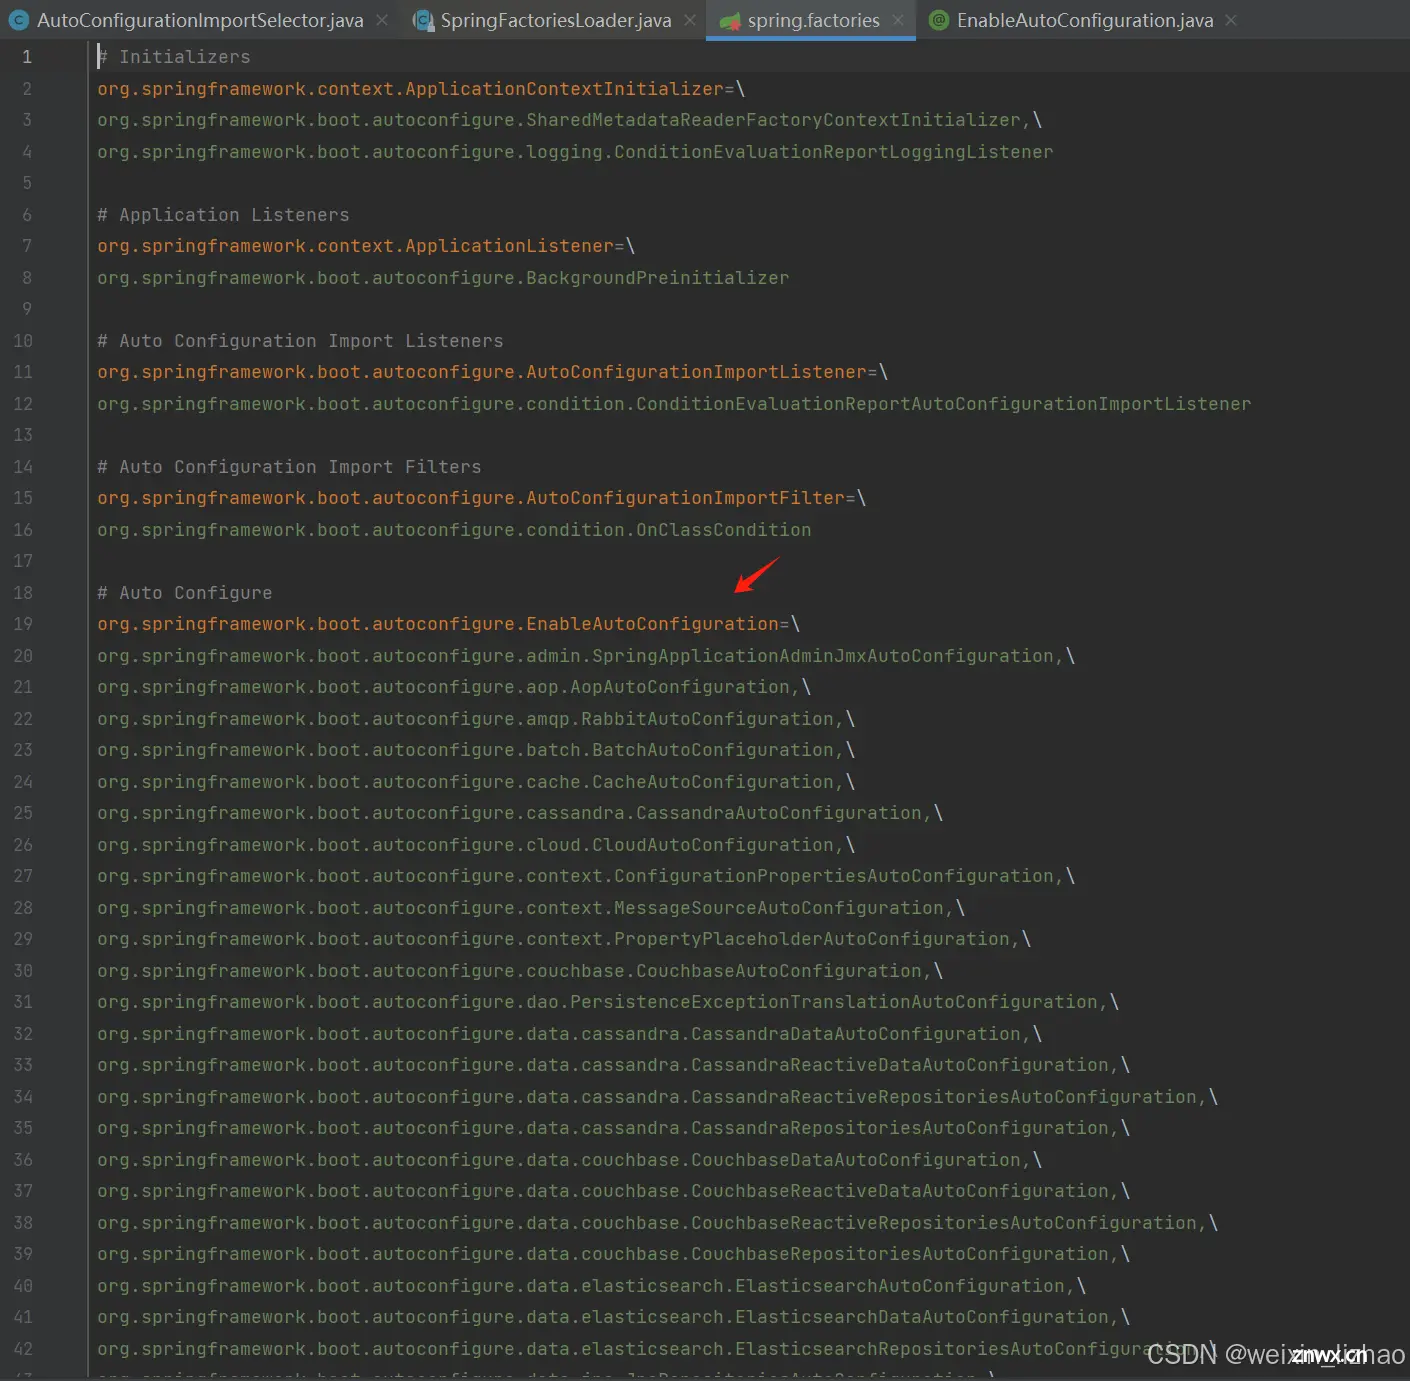Screen dimensions: 1410x1381
Task: Click the '# Application Listeners' comment
Action: pos(223,215)
